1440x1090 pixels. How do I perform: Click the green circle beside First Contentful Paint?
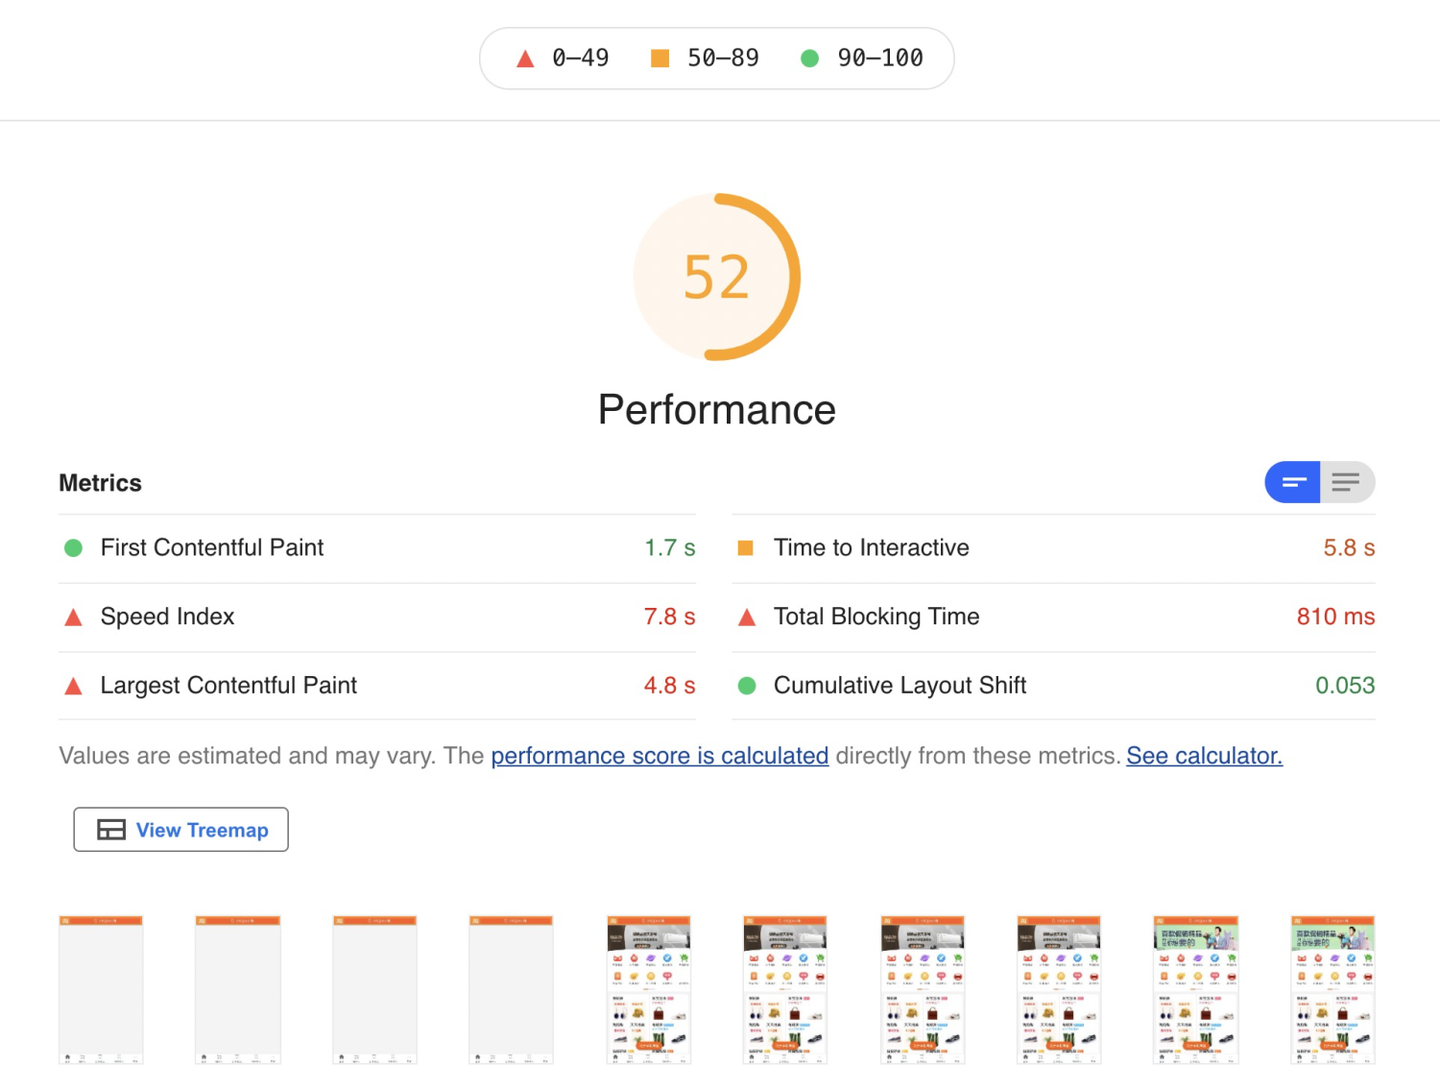73,548
